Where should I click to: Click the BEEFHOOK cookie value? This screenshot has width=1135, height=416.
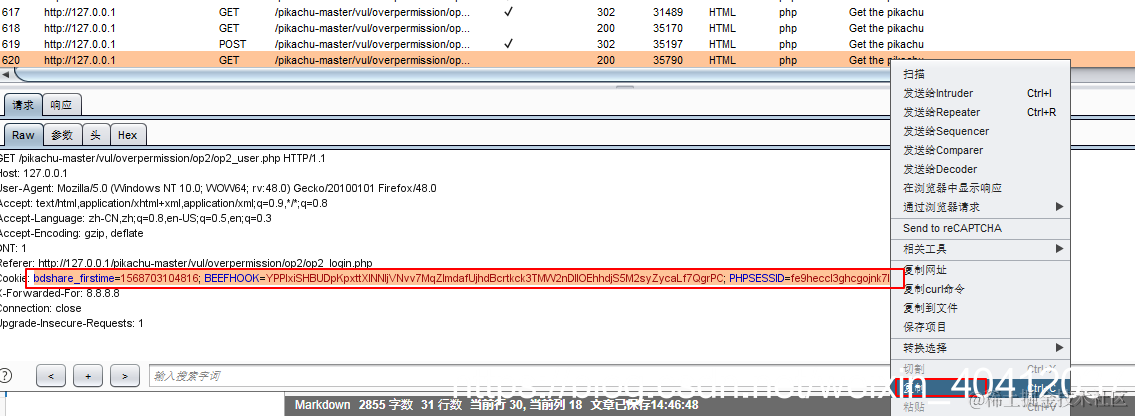tap(495, 278)
